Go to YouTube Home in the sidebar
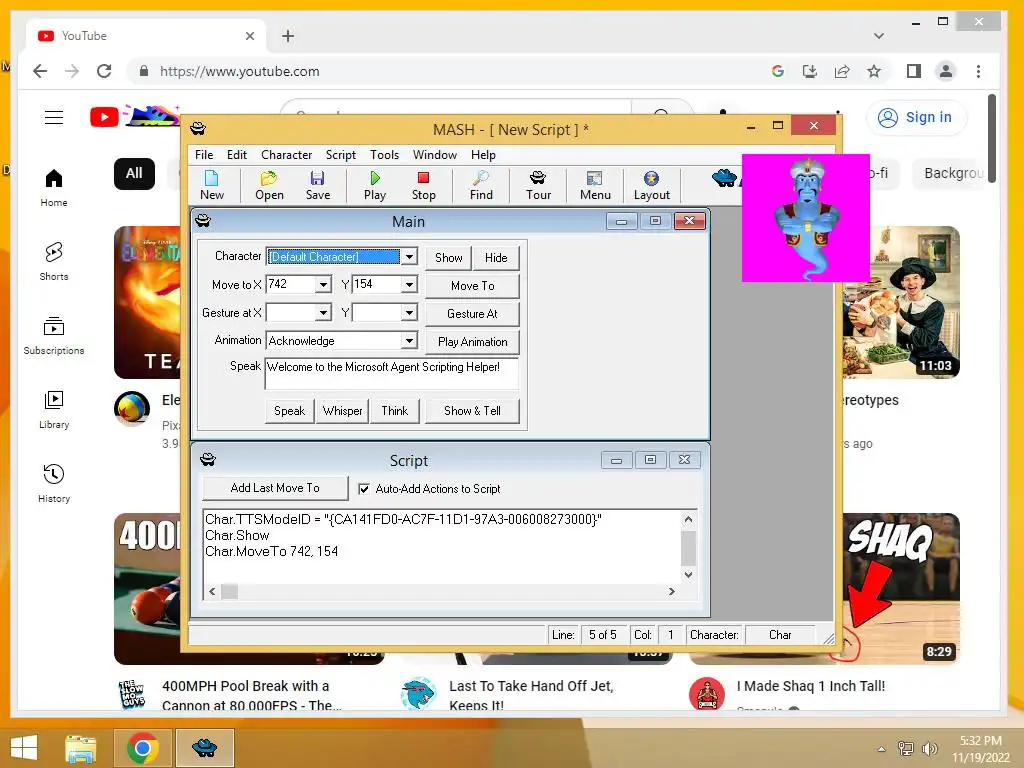The width and height of the screenshot is (1024, 768). click(x=54, y=188)
